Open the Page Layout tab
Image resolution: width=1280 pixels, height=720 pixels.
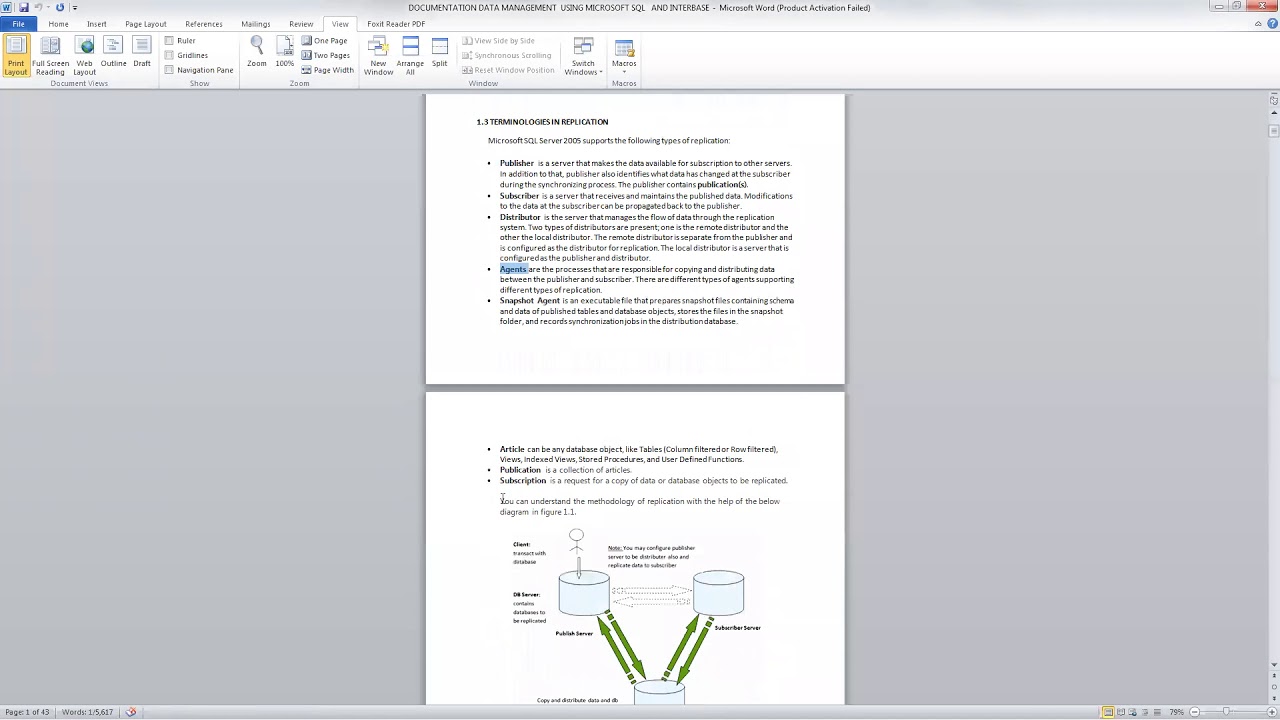click(x=146, y=24)
